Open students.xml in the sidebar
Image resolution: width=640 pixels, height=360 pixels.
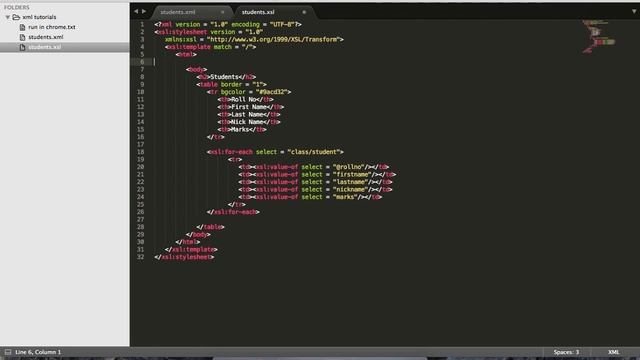(x=46, y=37)
